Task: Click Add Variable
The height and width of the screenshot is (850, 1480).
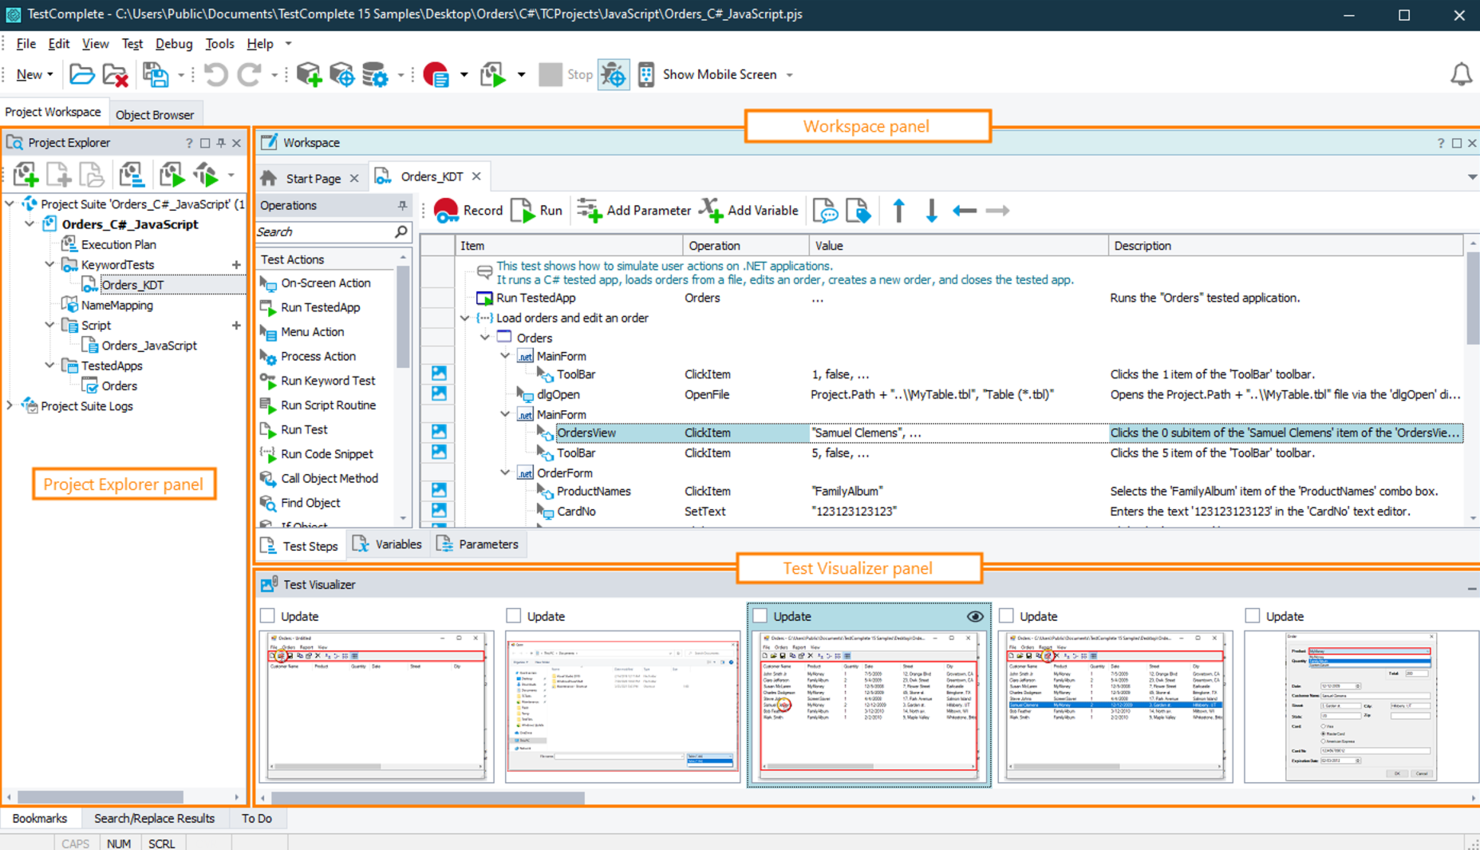Action: coord(749,211)
